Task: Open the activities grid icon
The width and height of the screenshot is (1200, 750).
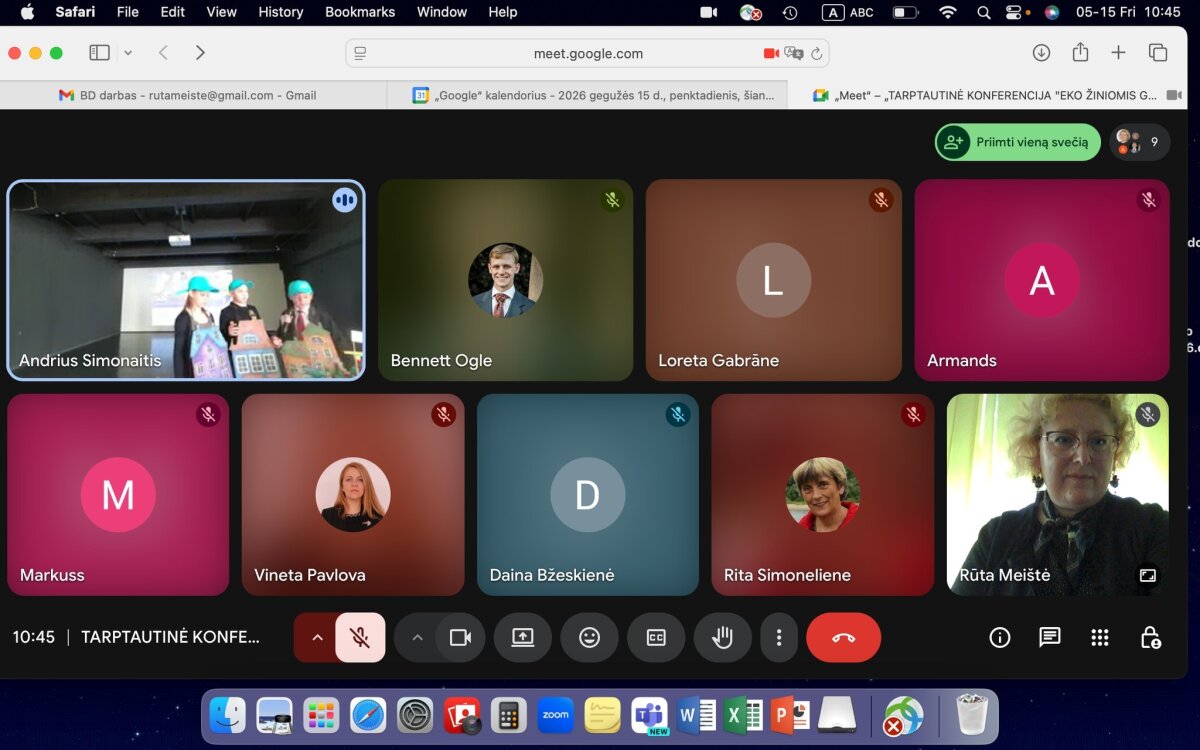Action: [1100, 638]
